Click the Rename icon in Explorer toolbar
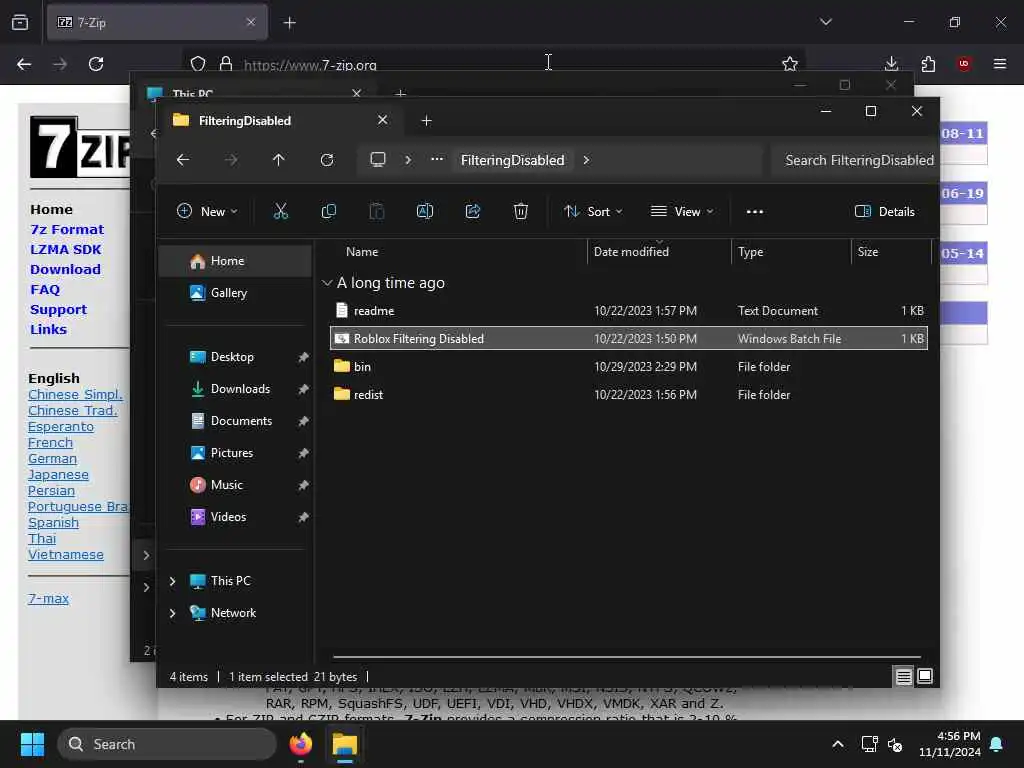The image size is (1024, 768). (x=424, y=212)
